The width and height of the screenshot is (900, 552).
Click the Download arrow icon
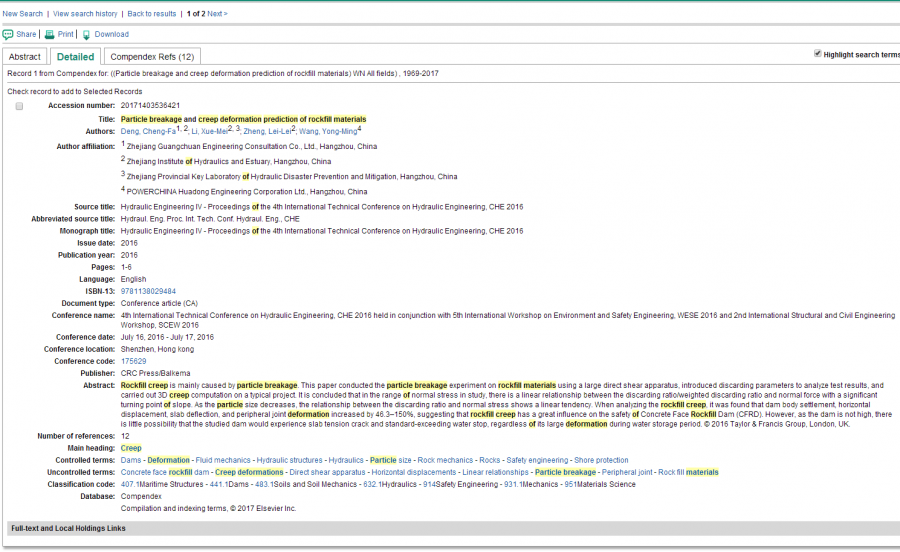point(86,35)
